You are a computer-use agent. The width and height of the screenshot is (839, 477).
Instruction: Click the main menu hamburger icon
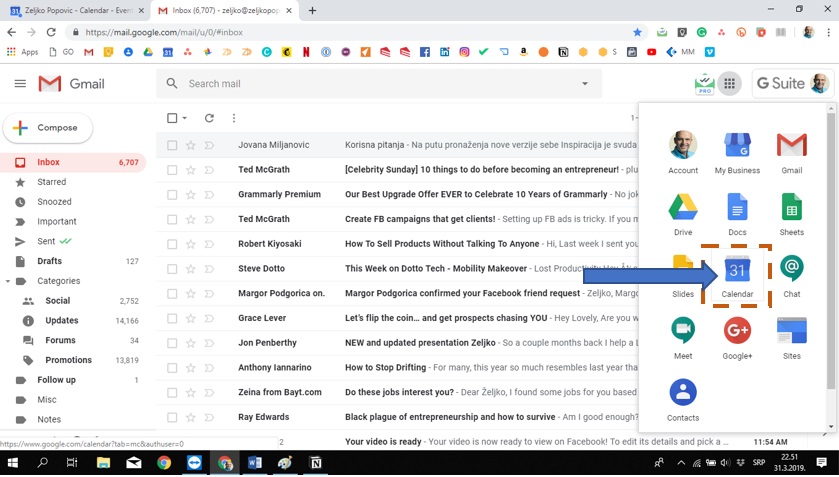tap(20, 84)
